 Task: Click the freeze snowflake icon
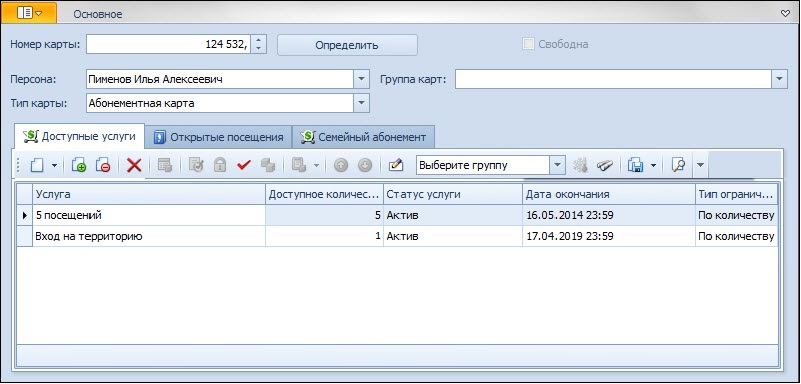click(x=581, y=165)
